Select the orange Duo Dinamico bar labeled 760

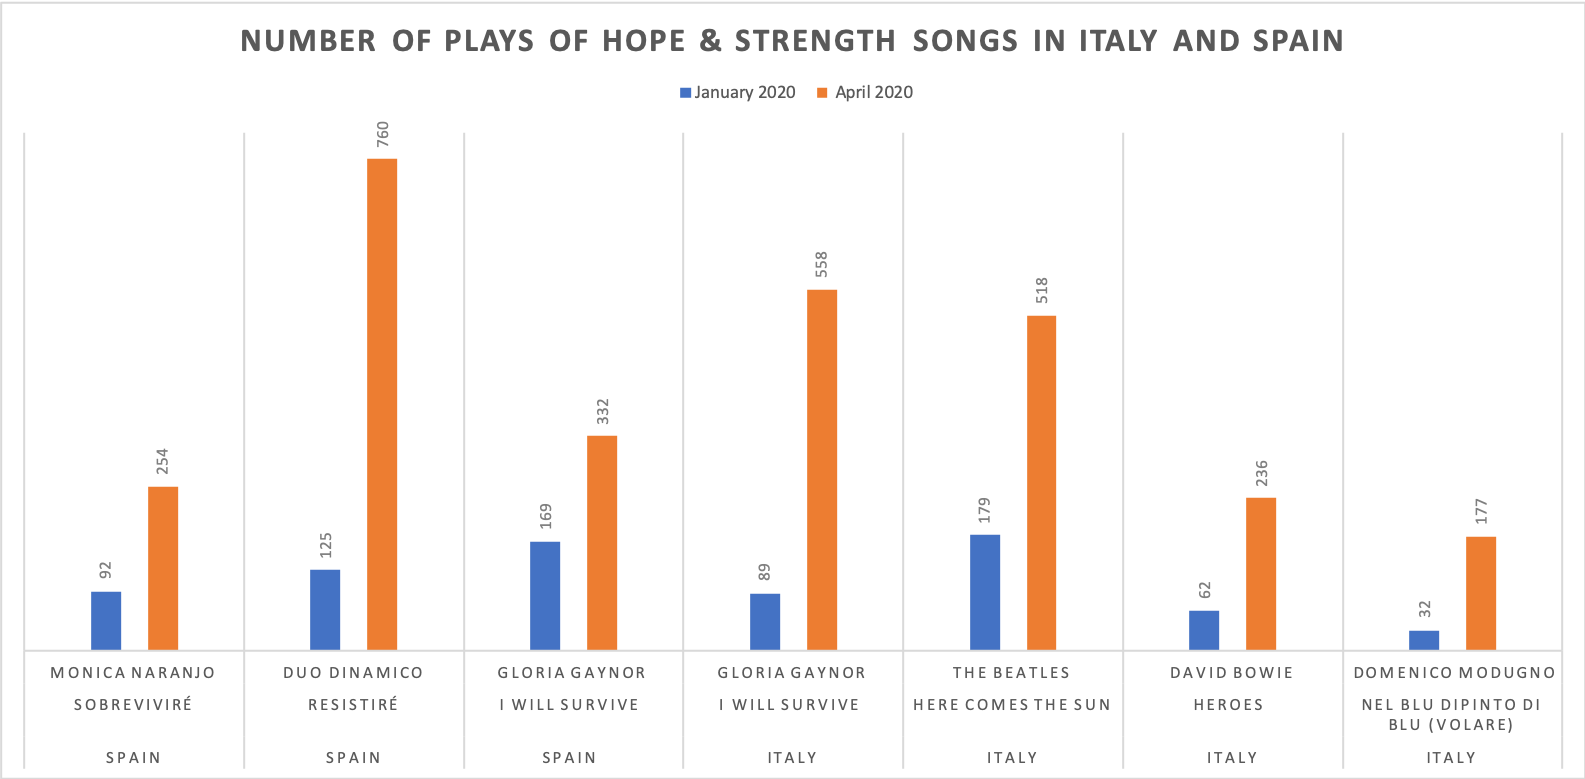click(382, 404)
